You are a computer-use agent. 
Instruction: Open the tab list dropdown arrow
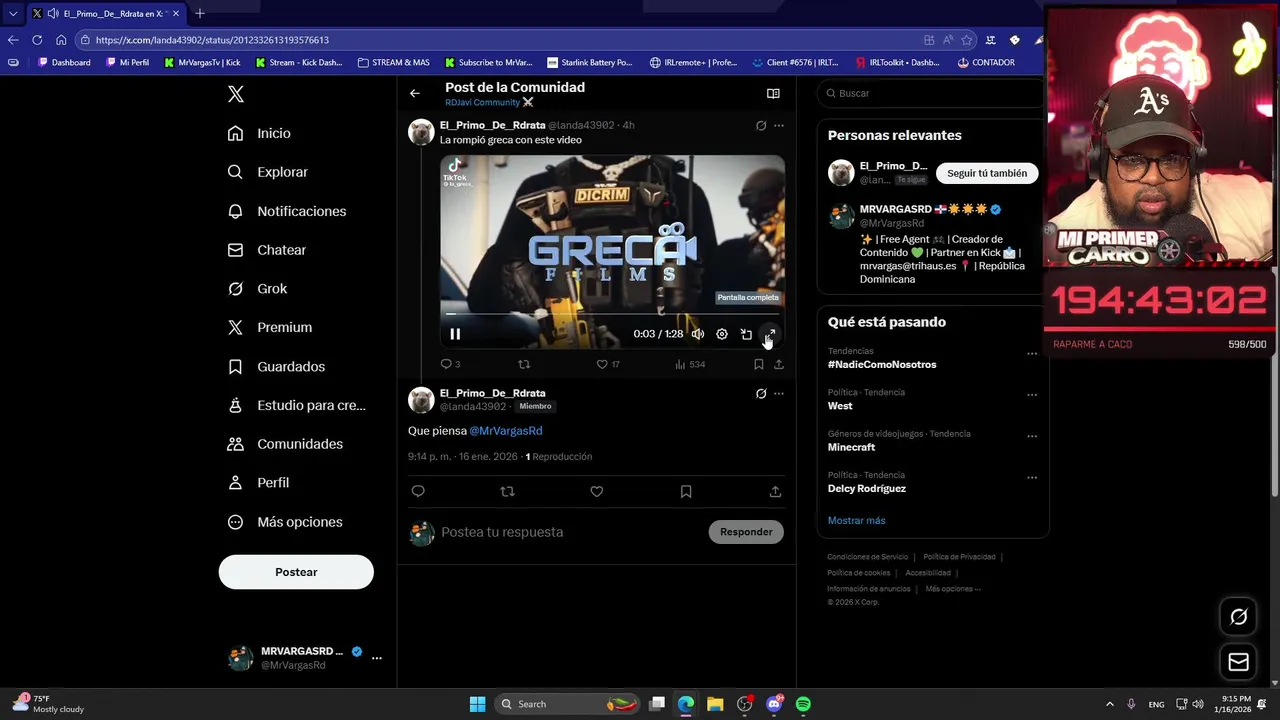click(13, 13)
